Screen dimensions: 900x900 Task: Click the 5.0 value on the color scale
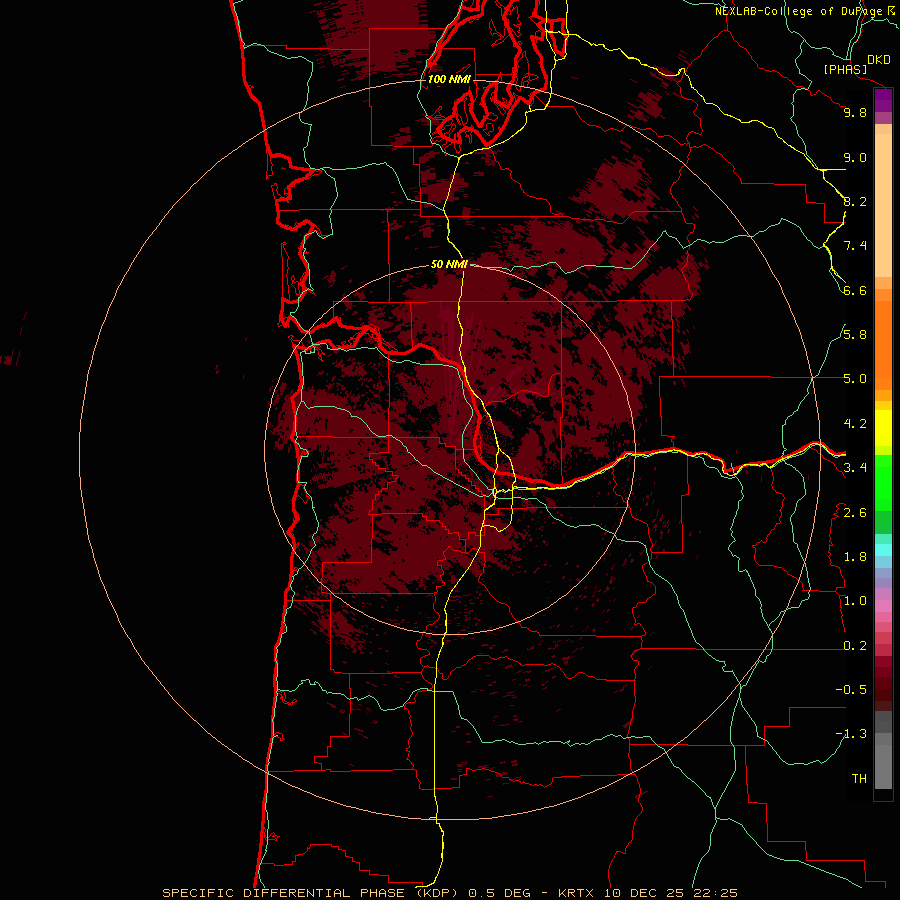(x=855, y=379)
